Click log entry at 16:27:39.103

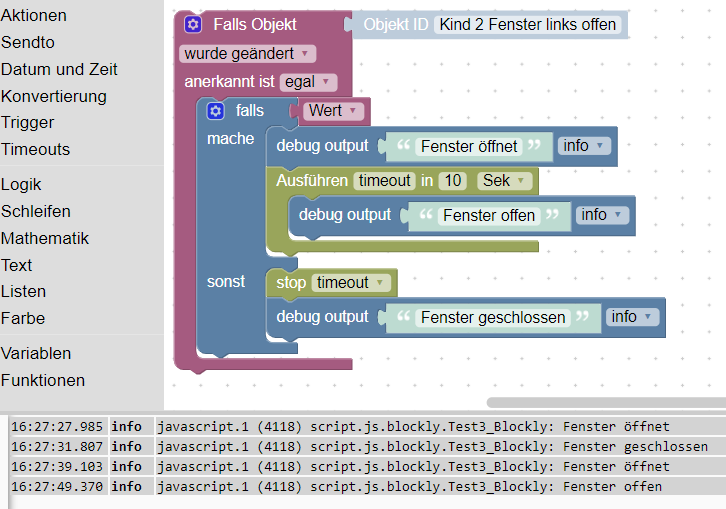click(363, 466)
